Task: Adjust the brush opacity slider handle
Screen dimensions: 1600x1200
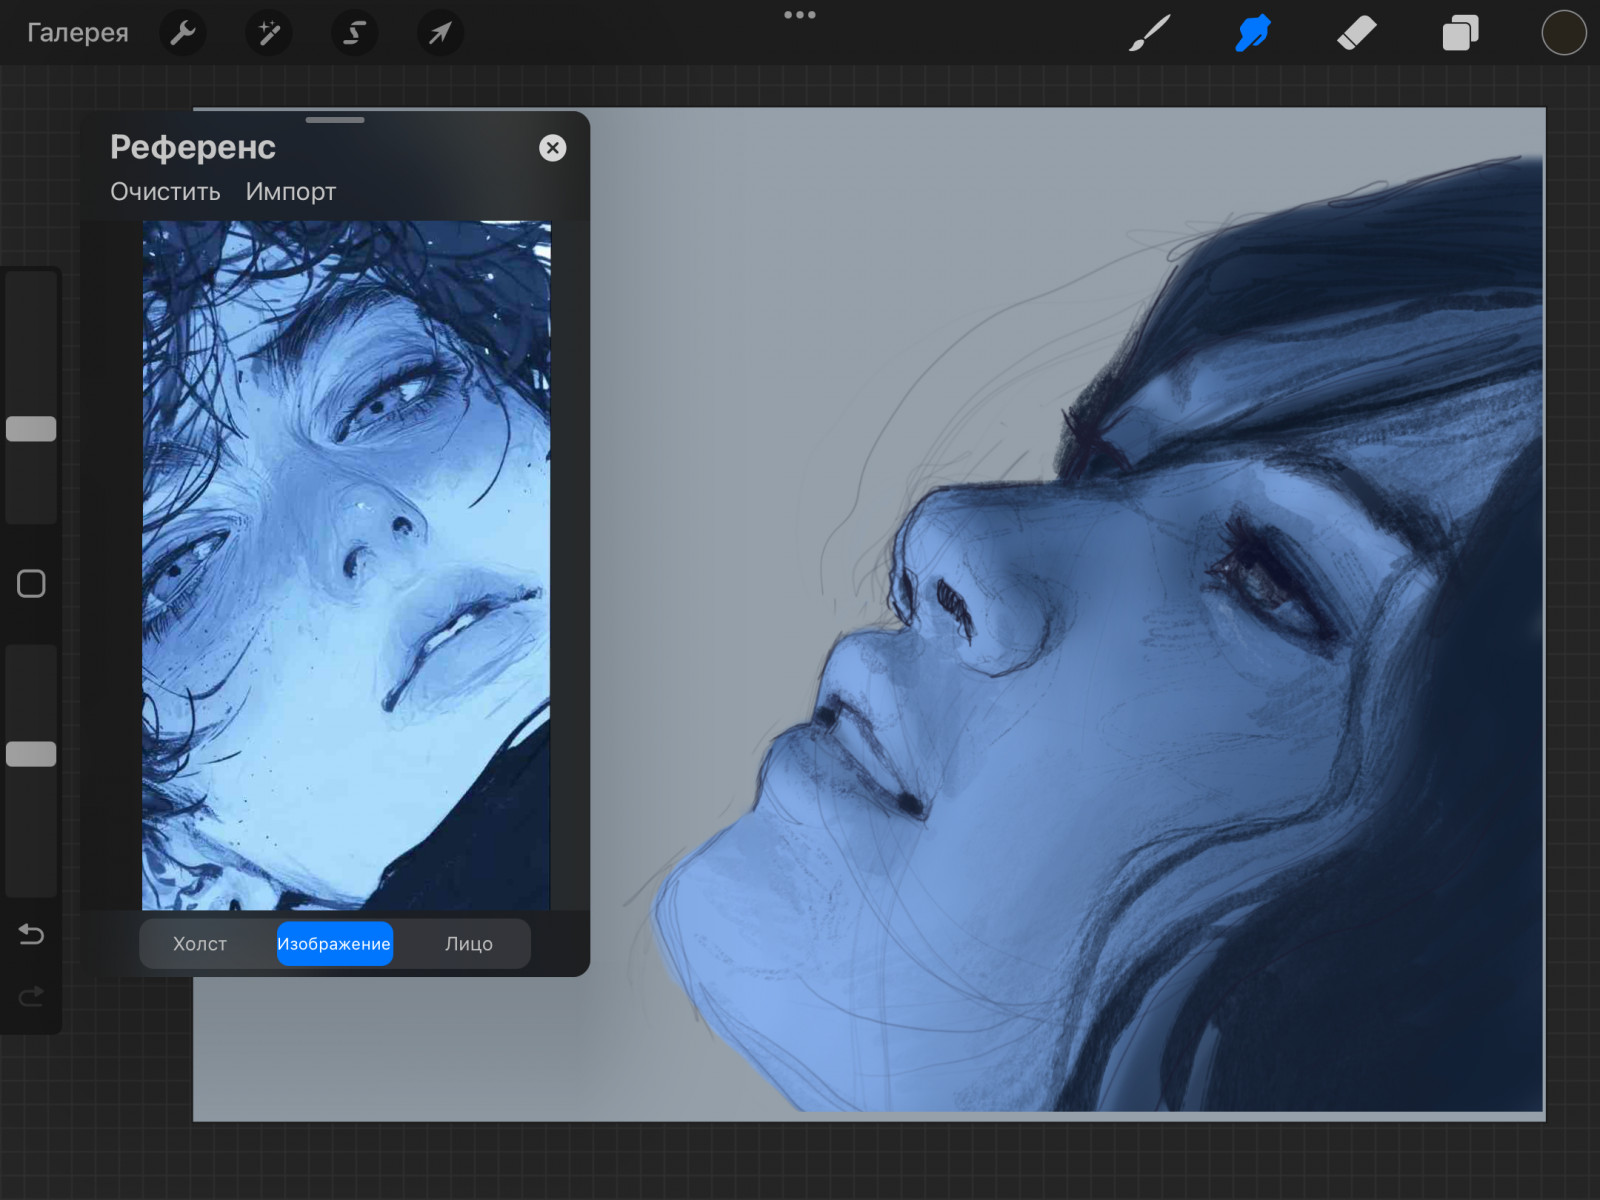Action: 31,754
